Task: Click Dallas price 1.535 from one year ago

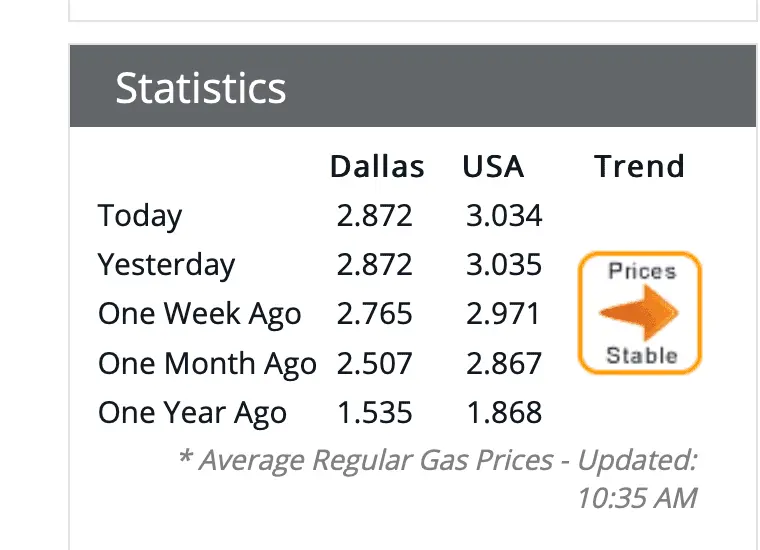Action: point(375,412)
